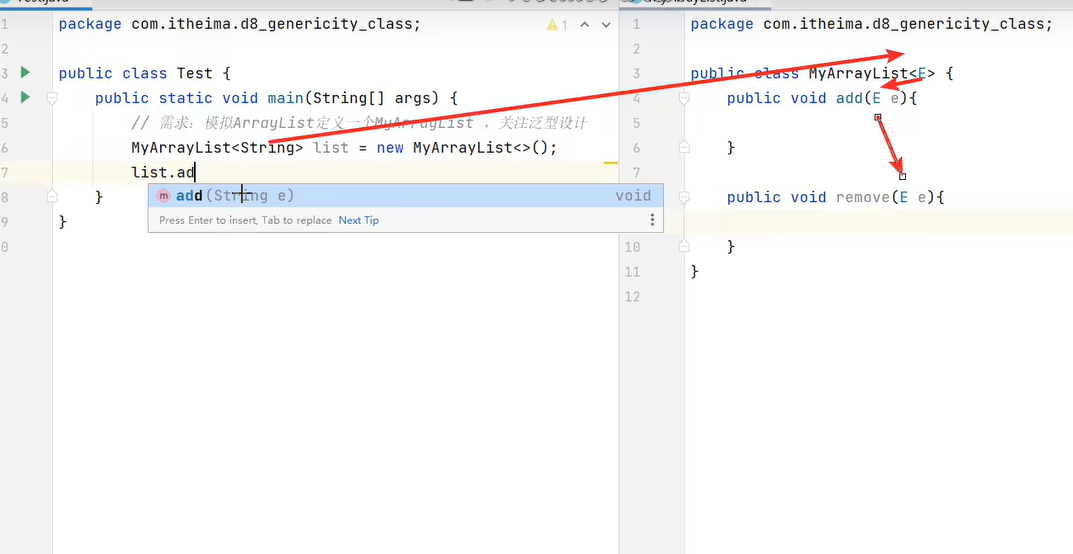Collapse main method fold marker in Test.java
The height and width of the screenshot is (554, 1073).
pyautogui.click(x=52, y=98)
